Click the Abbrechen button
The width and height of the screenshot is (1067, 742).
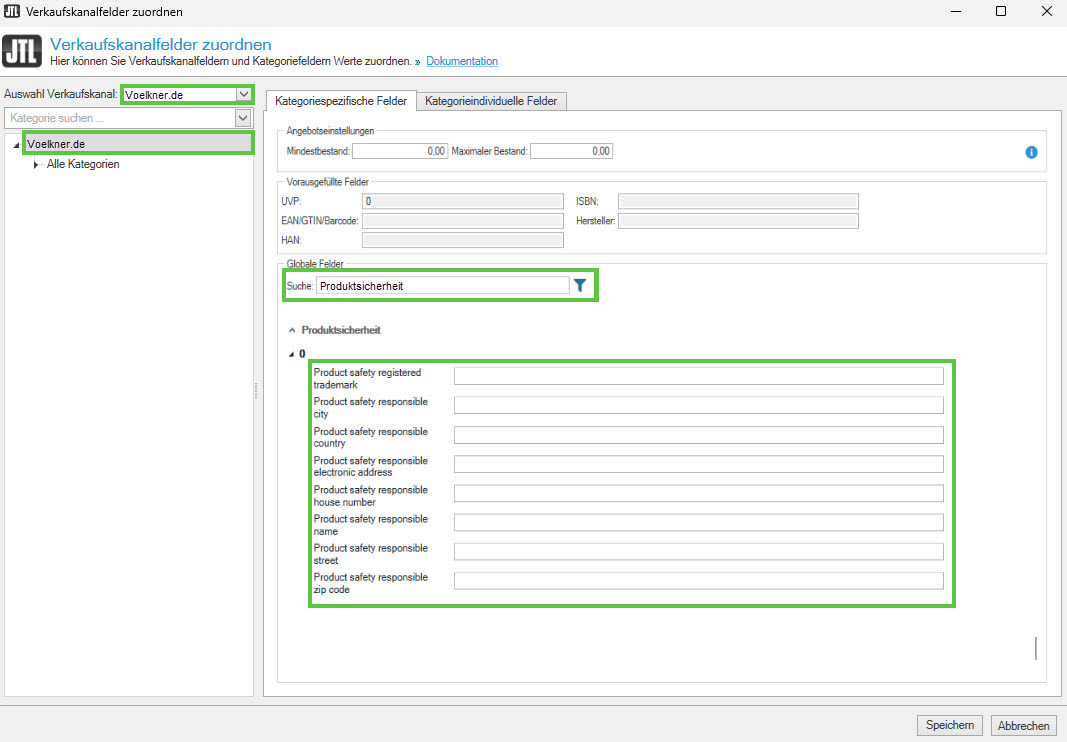click(1023, 726)
